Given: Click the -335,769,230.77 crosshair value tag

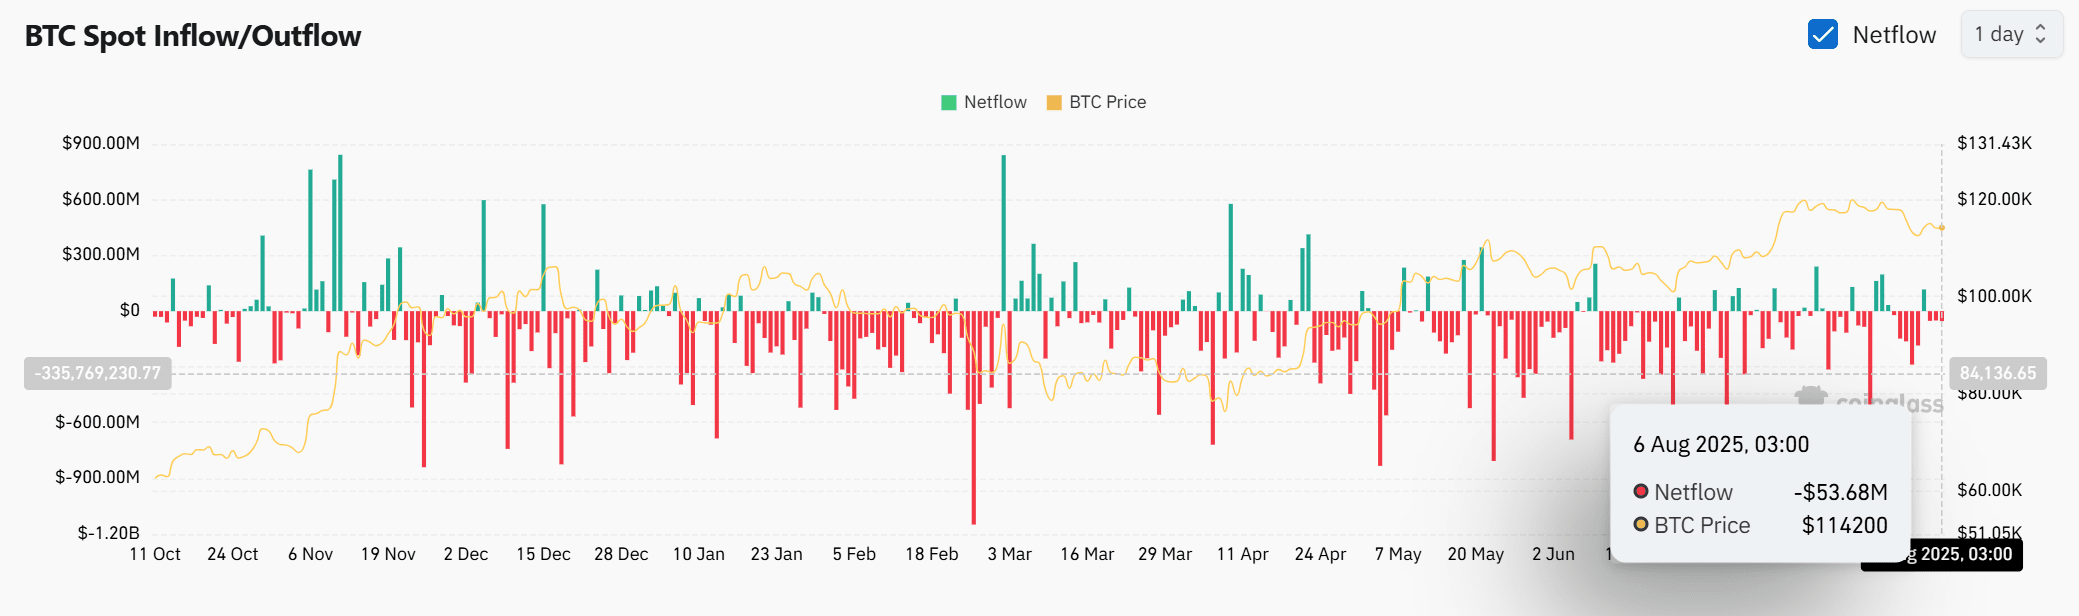Looking at the screenshot, I should point(98,373).
